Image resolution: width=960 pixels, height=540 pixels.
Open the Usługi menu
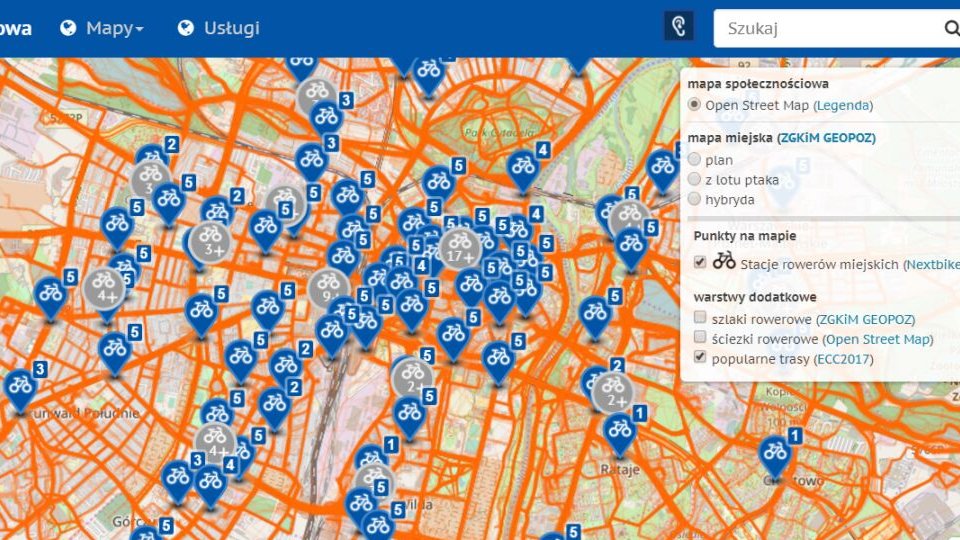click(231, 28)
